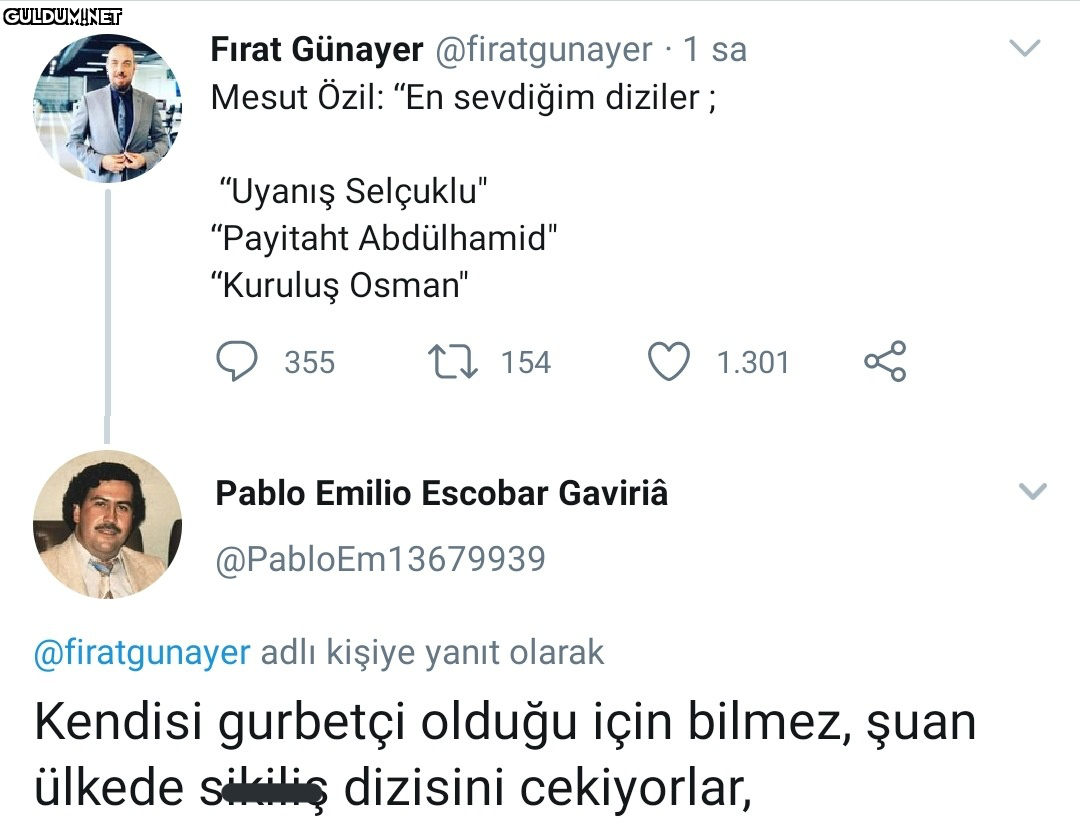Image resolution: width=1080 pixels, height=823 pixels.
Task: Expand options chevron on Pablo Escobar's reply
Action: 1032,491
